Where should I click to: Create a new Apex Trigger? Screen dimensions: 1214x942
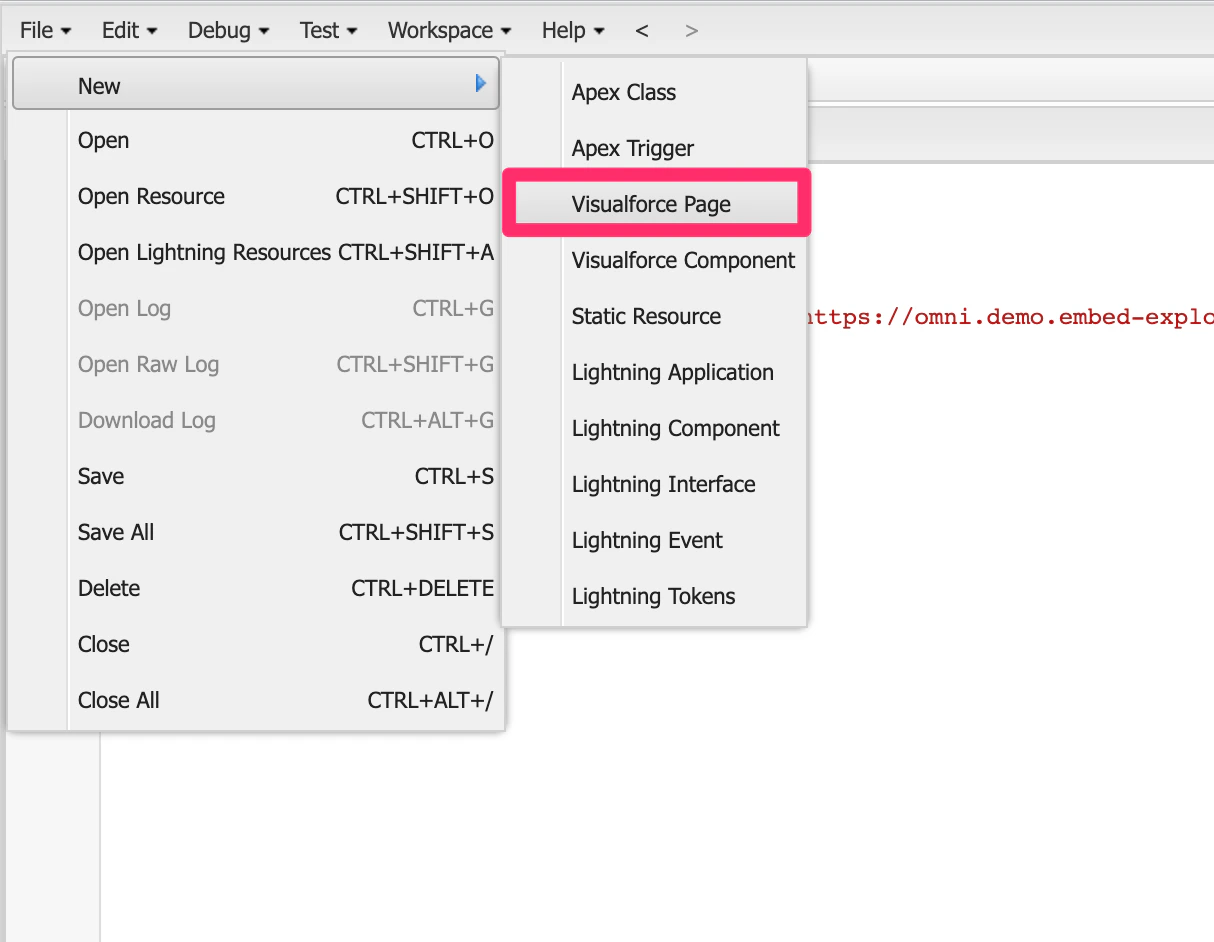(632, 148)
